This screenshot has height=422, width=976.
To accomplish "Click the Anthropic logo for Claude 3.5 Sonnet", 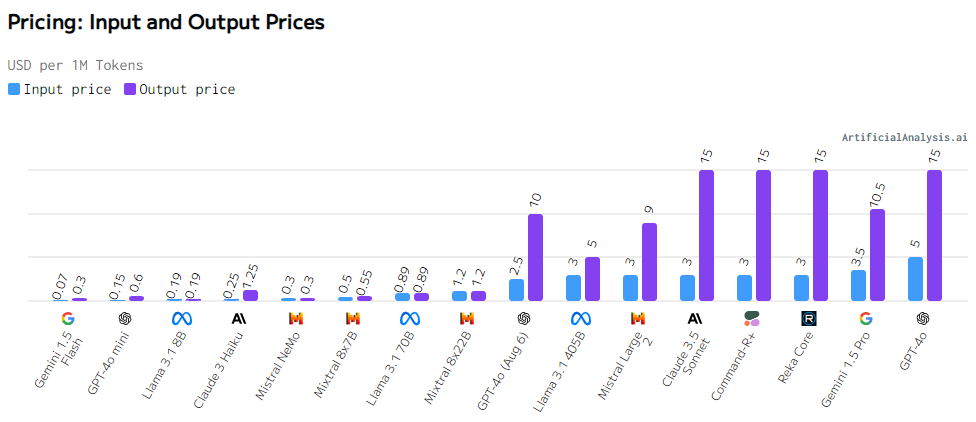I will [x=695, y=318].
